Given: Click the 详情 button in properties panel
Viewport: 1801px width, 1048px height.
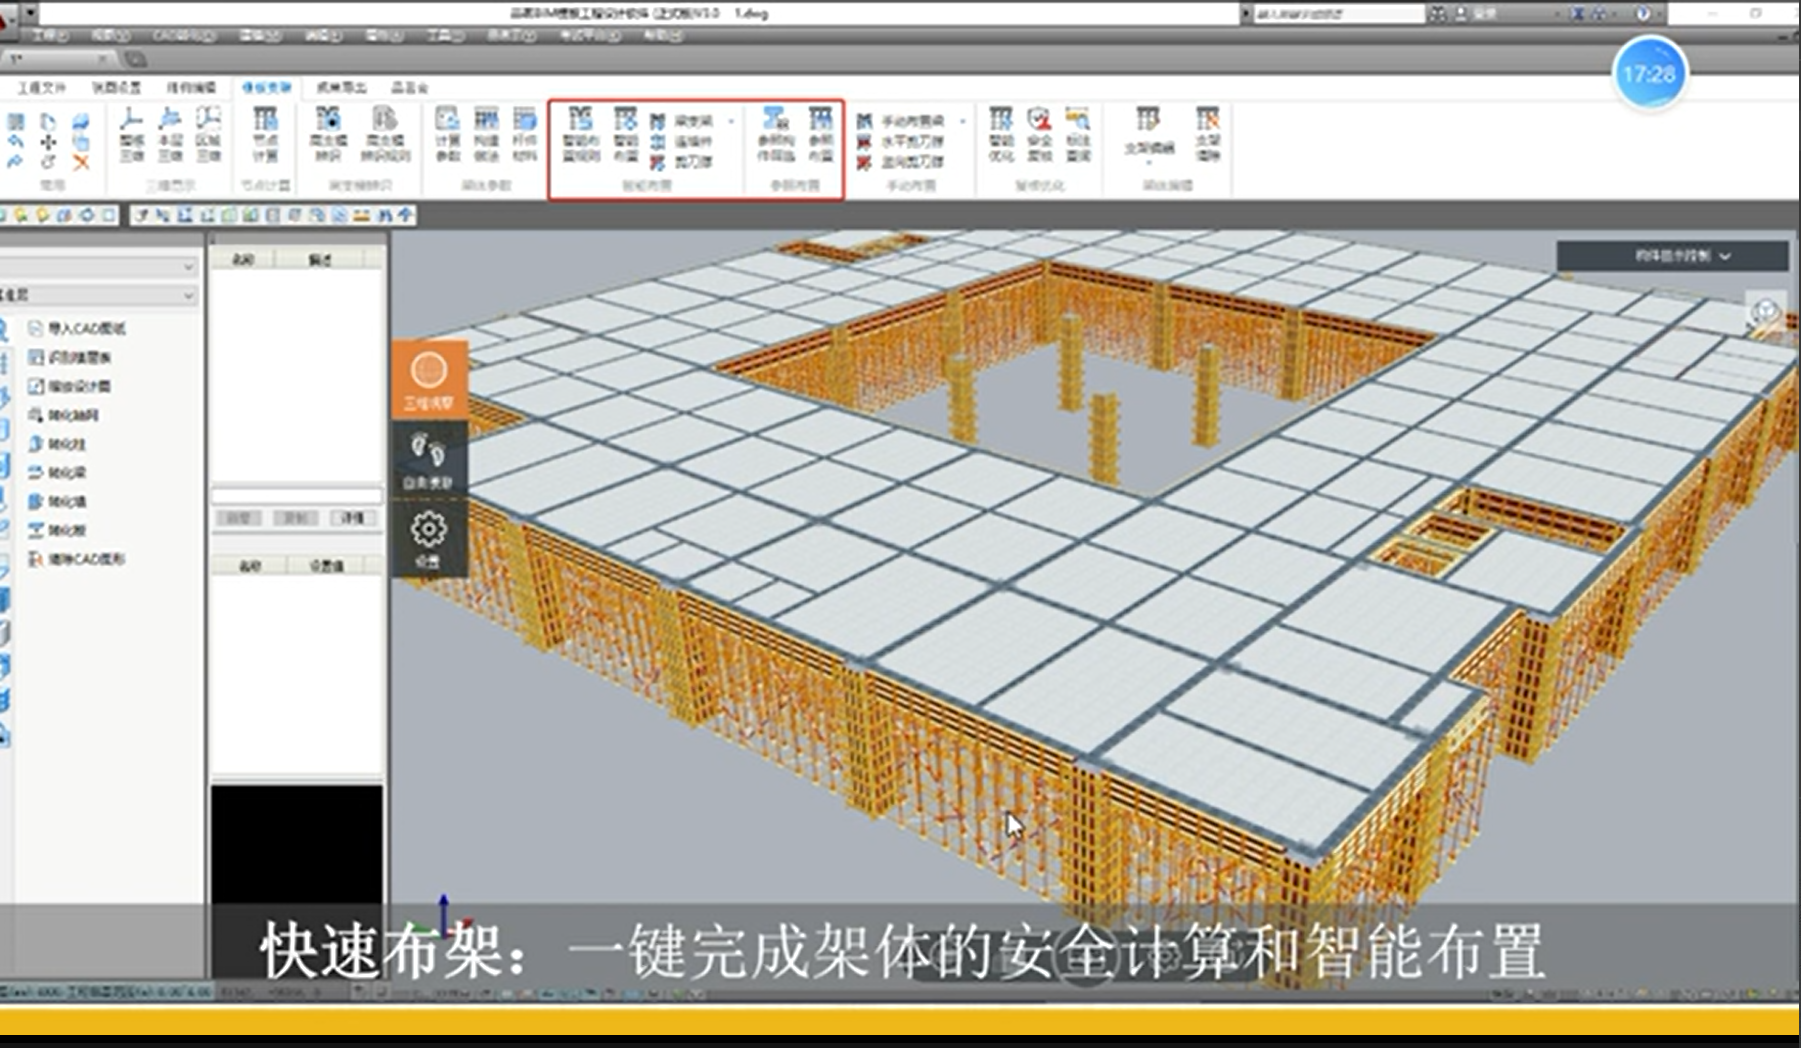Looking at the screenshot, I should (354, 518).
